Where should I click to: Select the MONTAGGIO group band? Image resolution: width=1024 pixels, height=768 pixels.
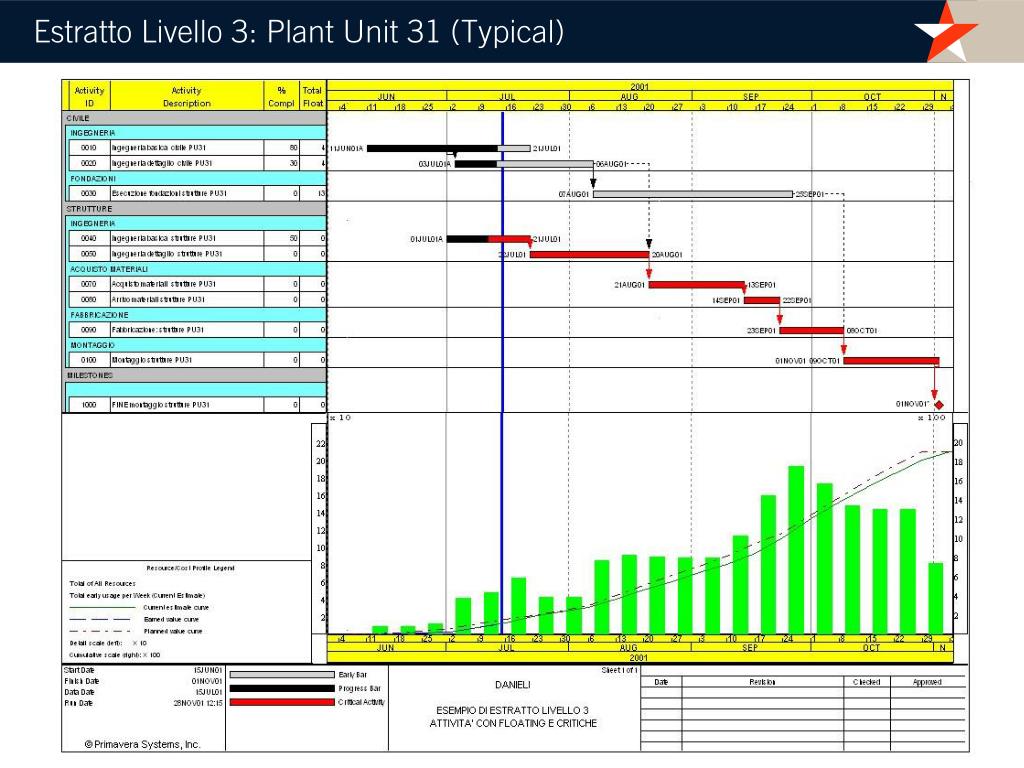[197, 345]
